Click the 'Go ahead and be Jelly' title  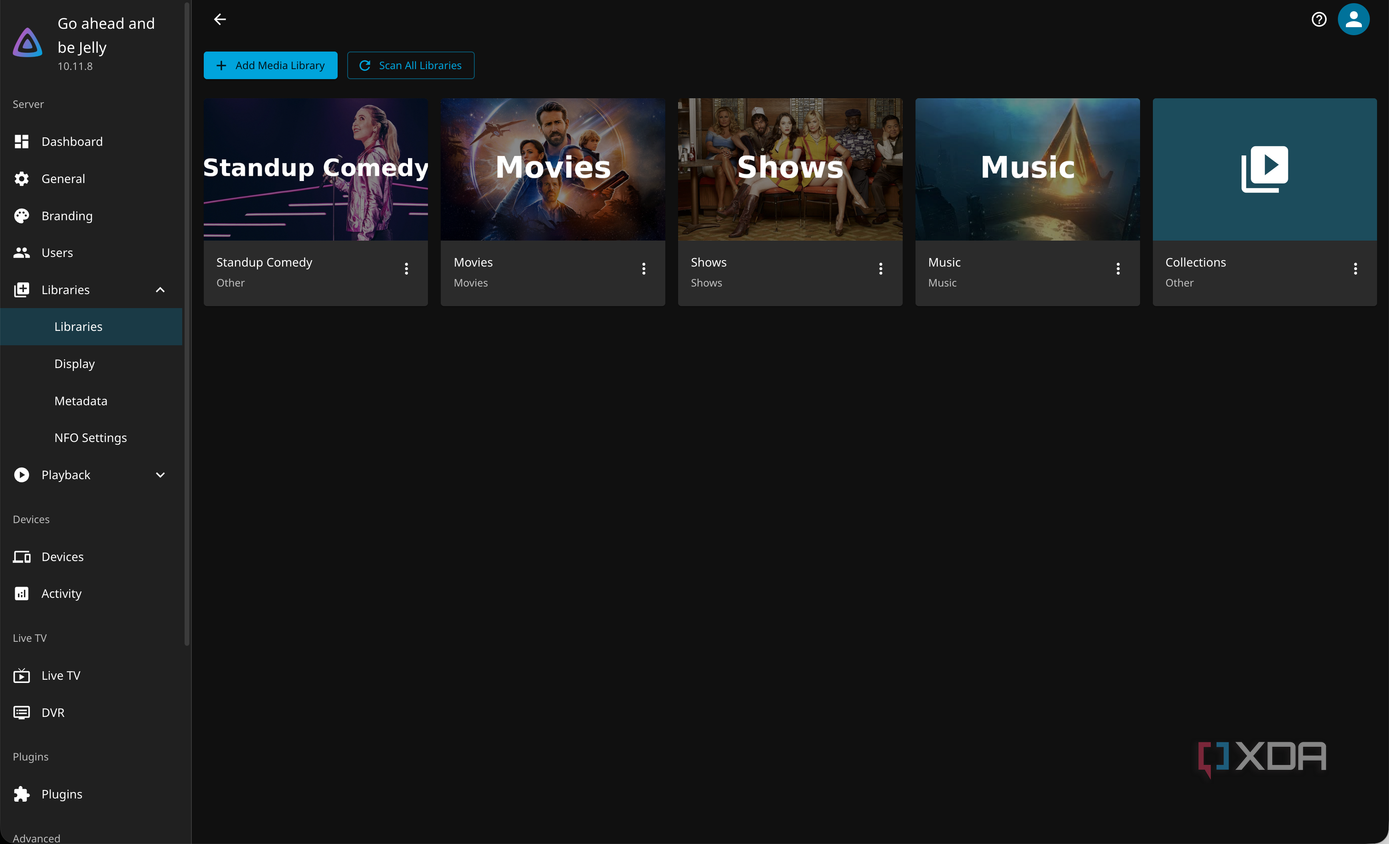pos(106,35)
